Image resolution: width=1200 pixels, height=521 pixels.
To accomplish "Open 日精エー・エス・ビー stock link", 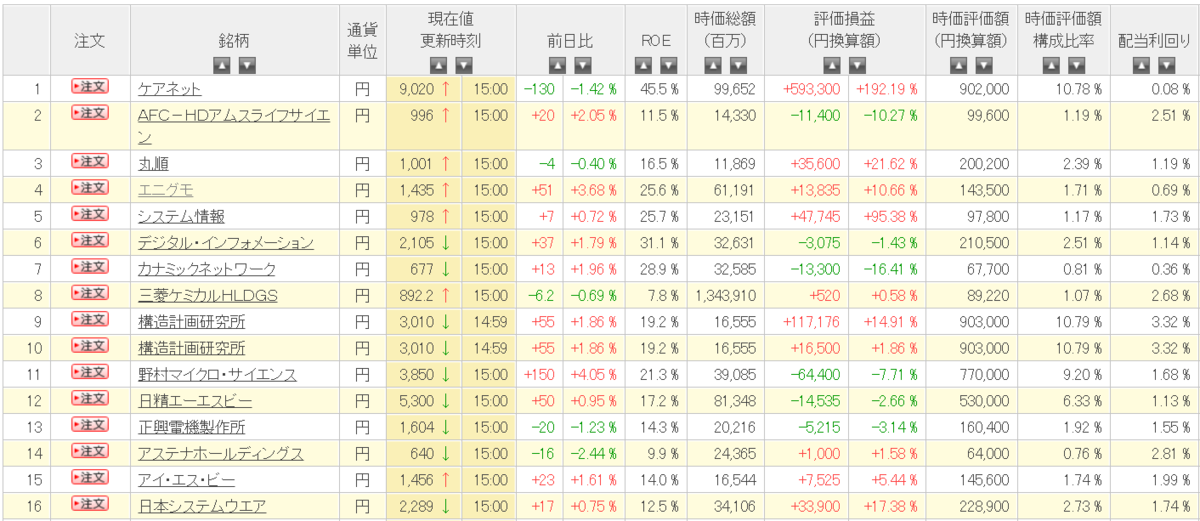I will (195, 401).
